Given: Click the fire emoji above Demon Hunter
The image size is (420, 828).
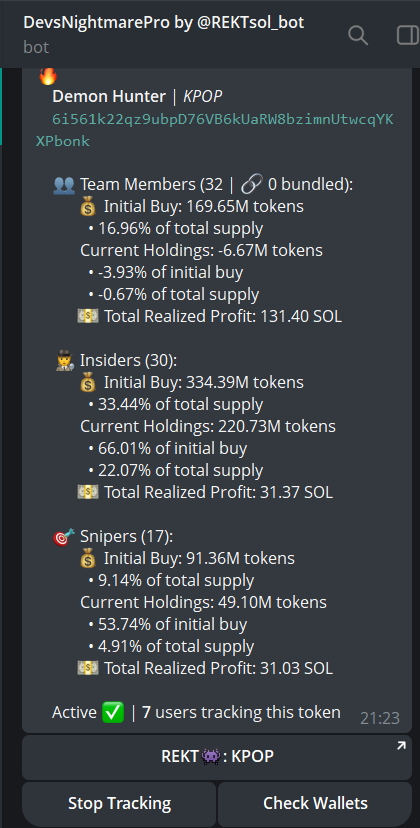Looking at the screenshot, I should [48, 77].
